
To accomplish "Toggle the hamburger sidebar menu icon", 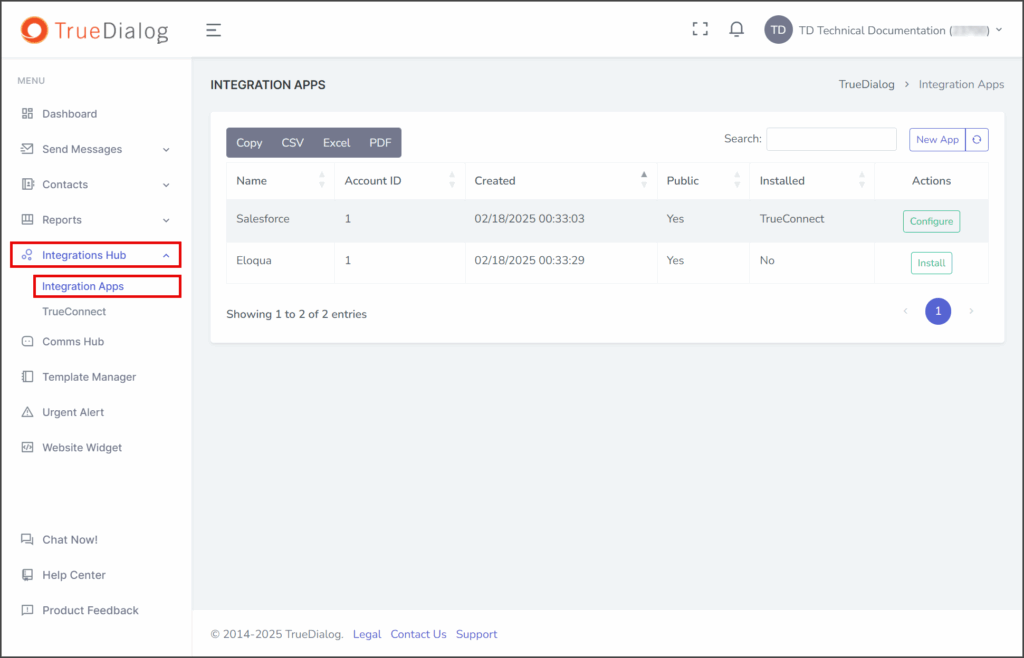I will [214, 30].
